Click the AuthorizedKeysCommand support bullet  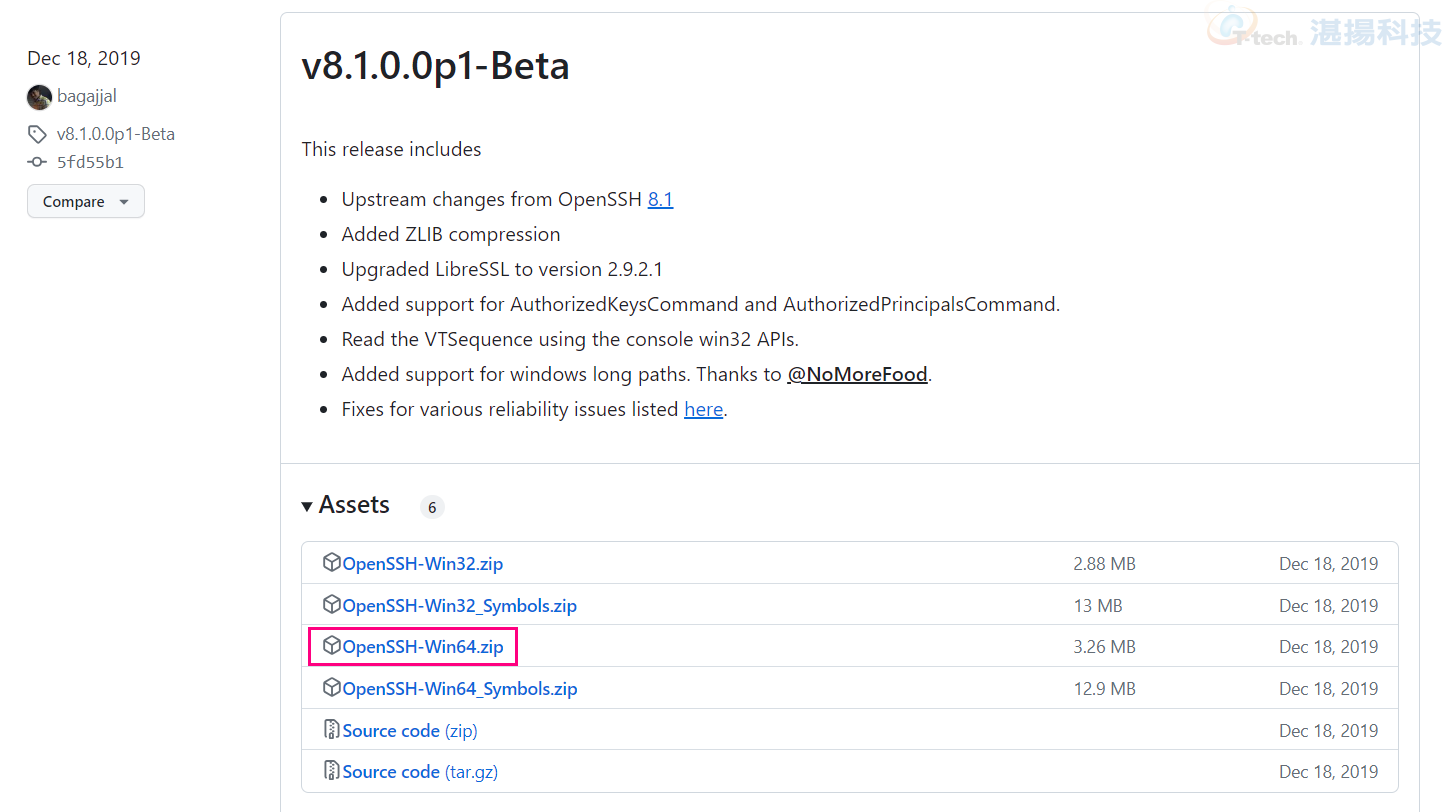701,304
